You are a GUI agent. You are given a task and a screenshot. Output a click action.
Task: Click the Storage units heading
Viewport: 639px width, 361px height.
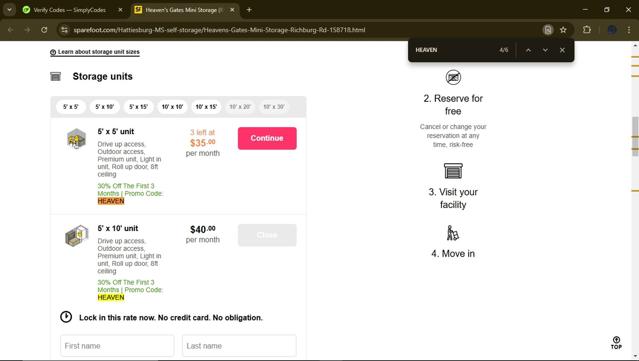[x=102, y=76]
